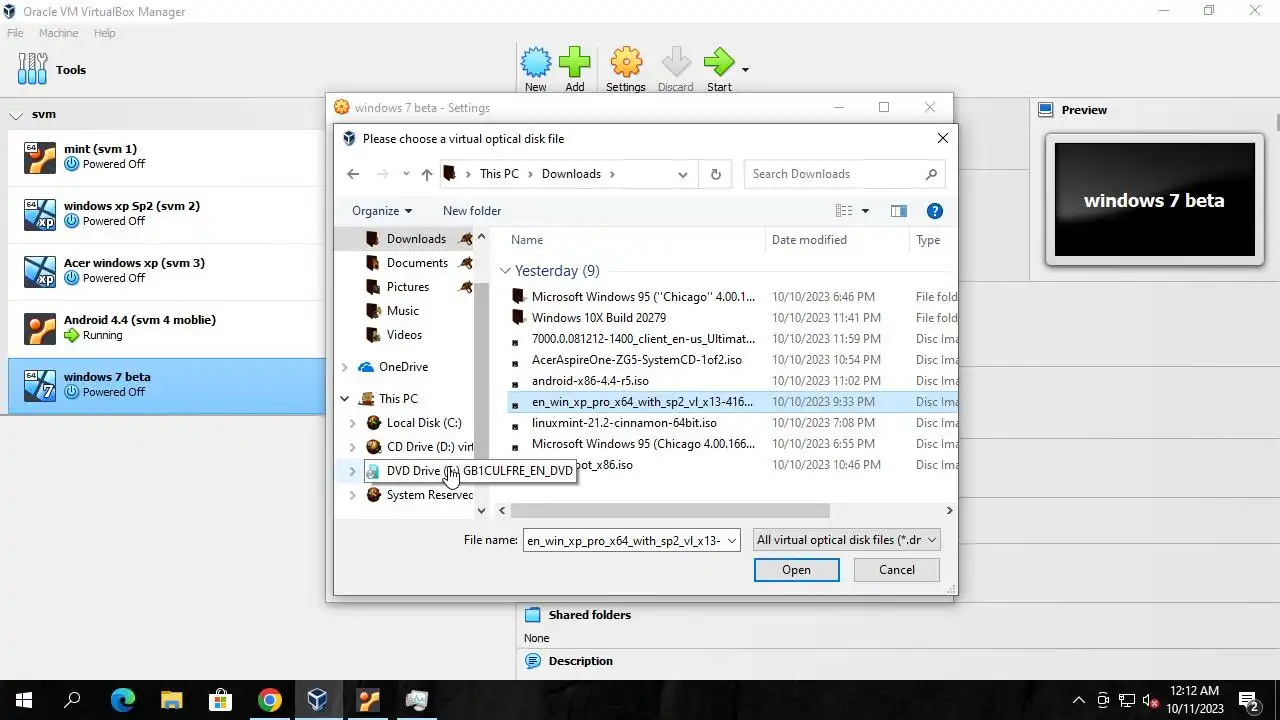Click the blue help question icon
Screen dimensions: 1280x720
935,211
